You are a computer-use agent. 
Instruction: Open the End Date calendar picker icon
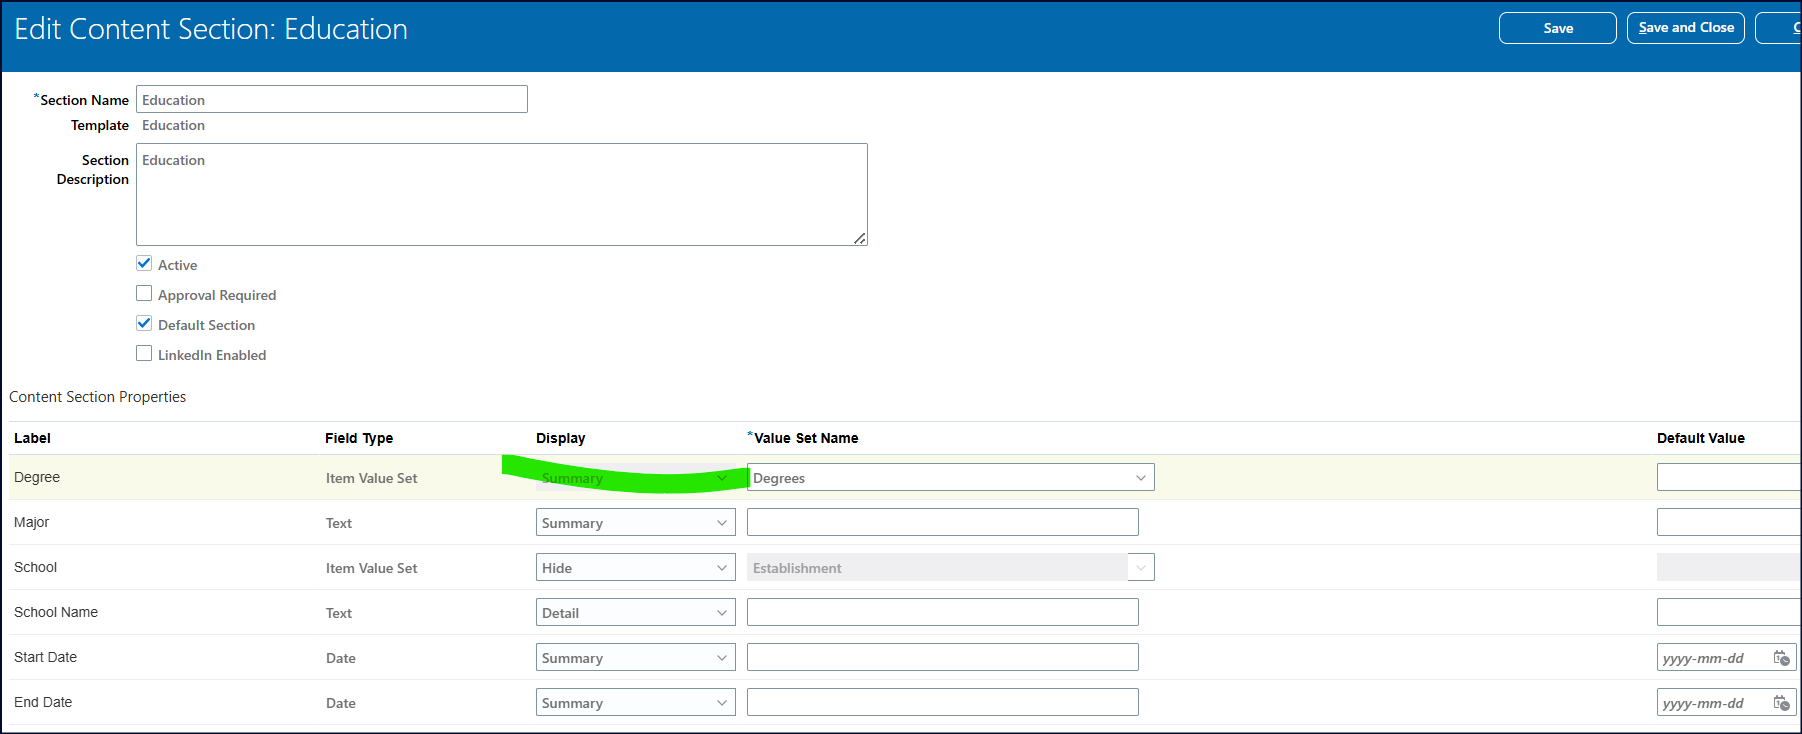coord(1782,703)
